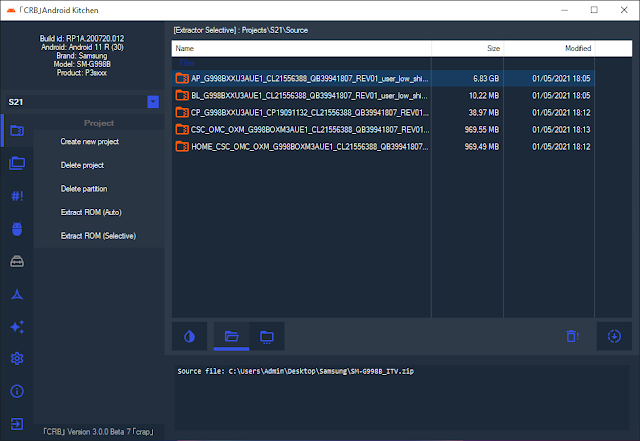Select the CSC_OMC_OXM_G998BOXM3AUE1 file name
The width and height of the screenshot is (640, 441).
pyautogui.click(x=310, y=130)
